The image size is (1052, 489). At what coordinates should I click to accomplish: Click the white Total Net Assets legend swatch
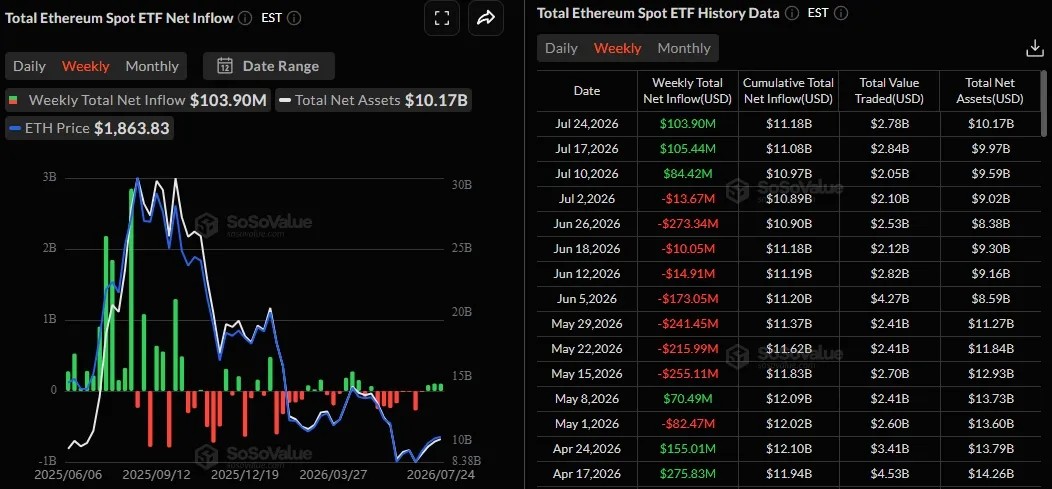(285, 101)
